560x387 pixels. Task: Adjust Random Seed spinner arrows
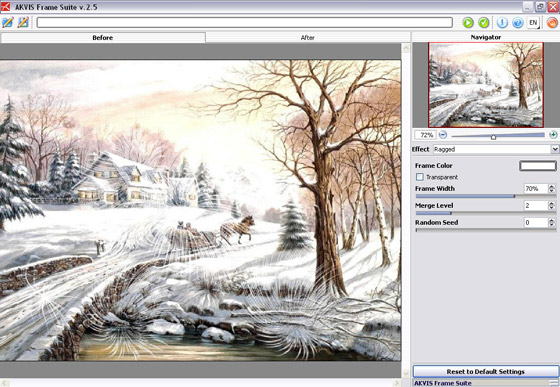pyautogui.click(x=552, y=222)
